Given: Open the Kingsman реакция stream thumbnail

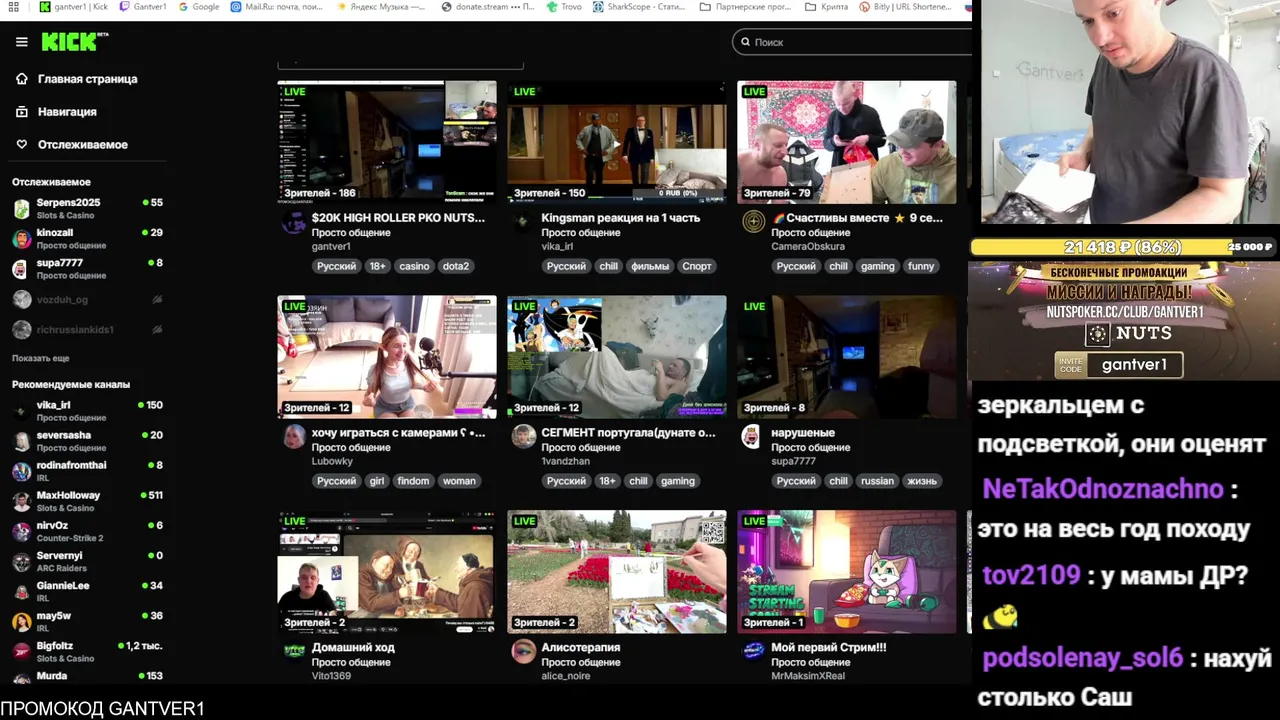Looking at the screenshot, I should (x=617, y=142).
